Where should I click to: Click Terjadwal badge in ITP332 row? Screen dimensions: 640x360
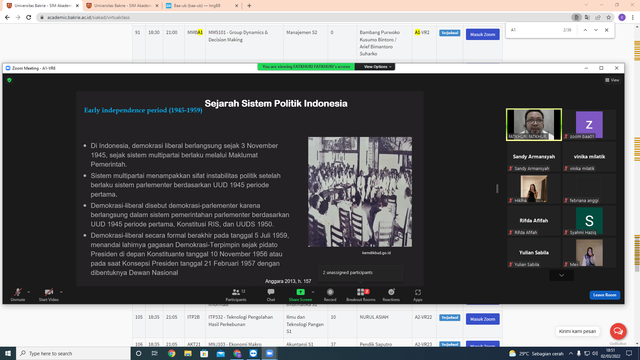449,318
